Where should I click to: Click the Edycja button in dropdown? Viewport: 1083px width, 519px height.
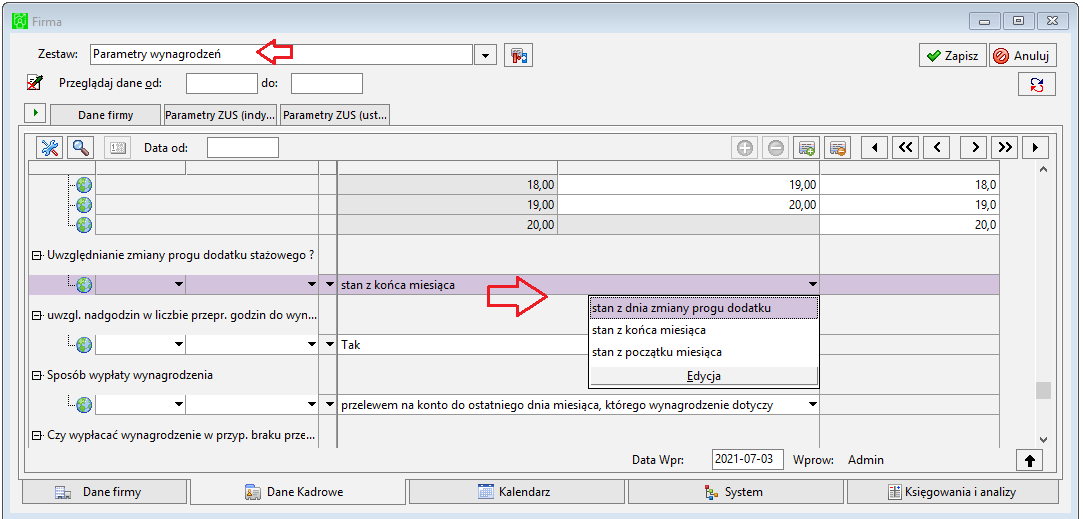coord(703,376)
